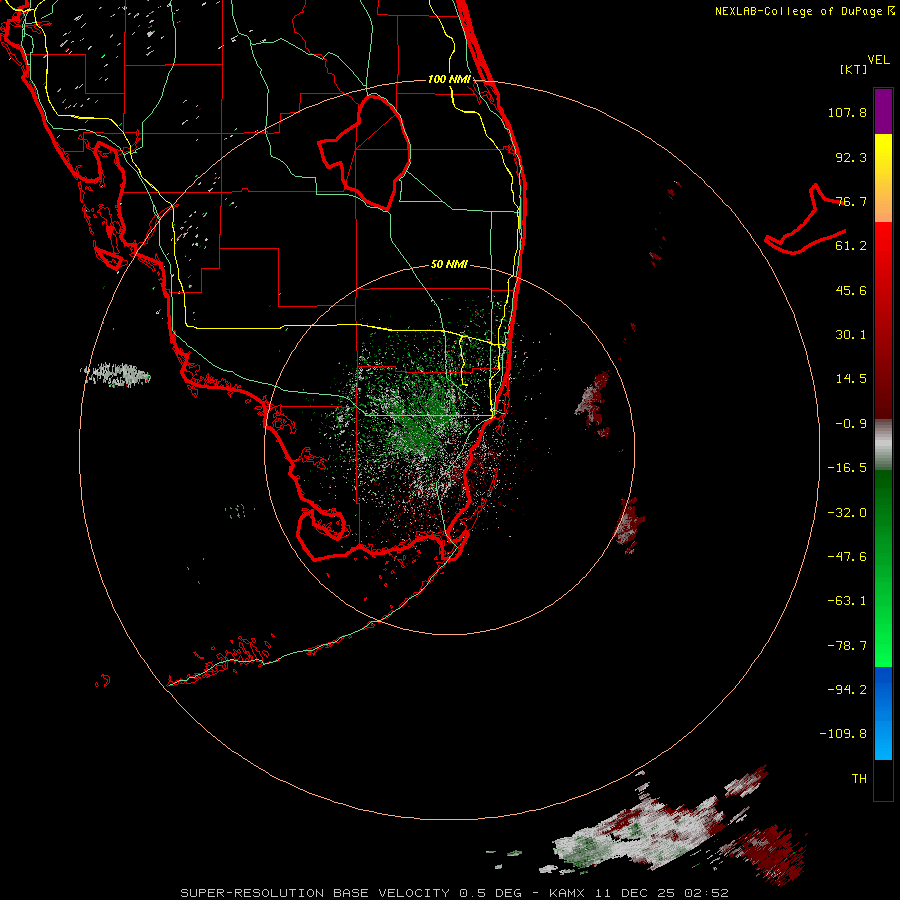The height and width of the screenshot is (900, 900).
Task: Click the 61.2 velocity scale value
Action: pyautogui.click(x=851, y=246)
